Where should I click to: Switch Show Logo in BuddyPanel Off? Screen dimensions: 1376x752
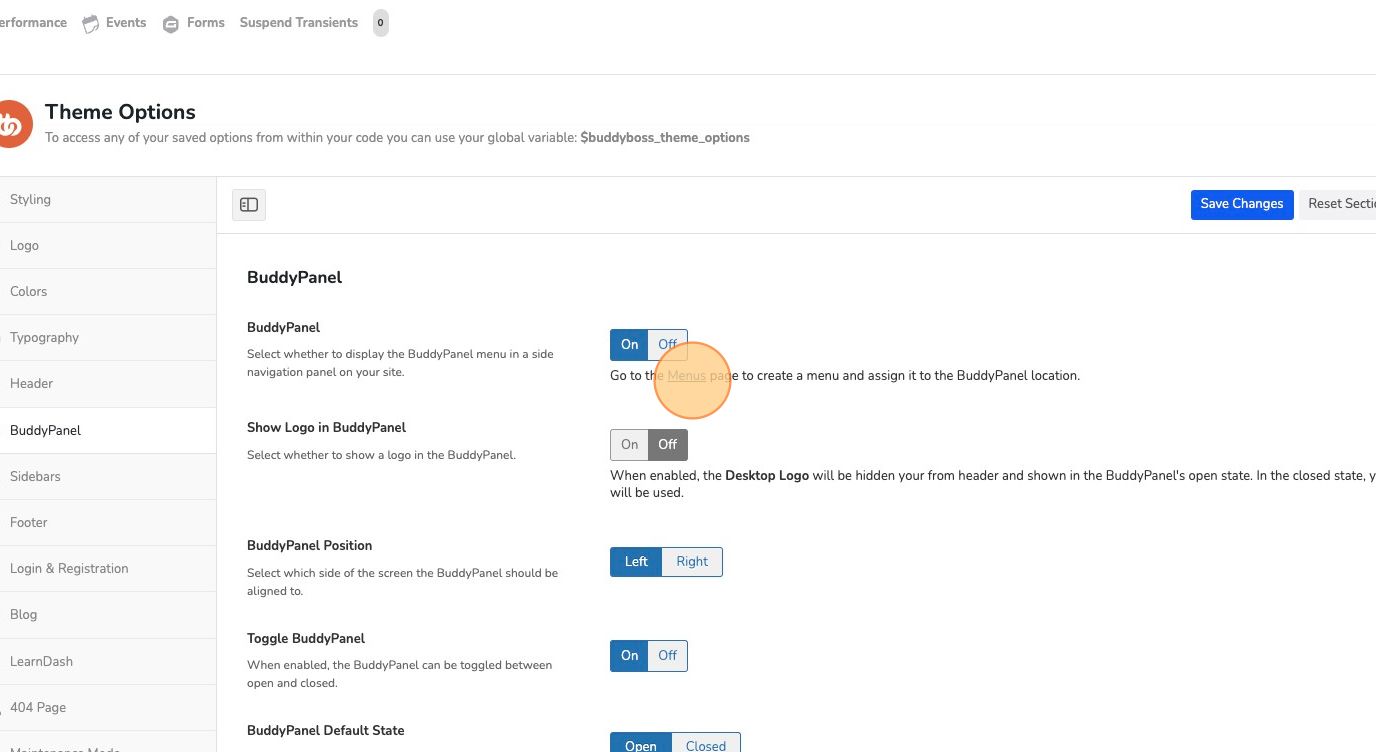[x=668, y=444]
